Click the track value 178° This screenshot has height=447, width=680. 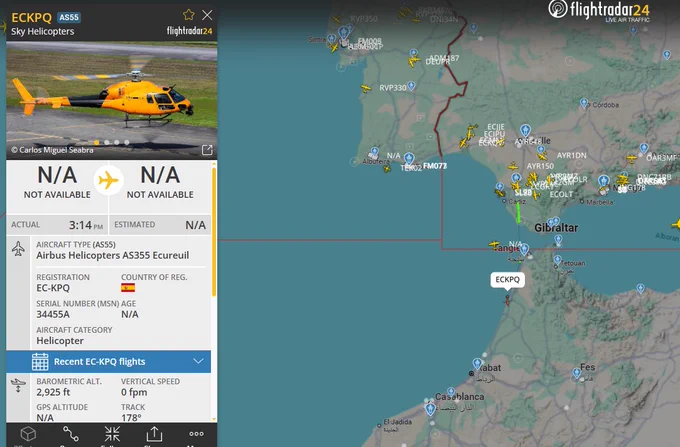(x=131, y=418)
